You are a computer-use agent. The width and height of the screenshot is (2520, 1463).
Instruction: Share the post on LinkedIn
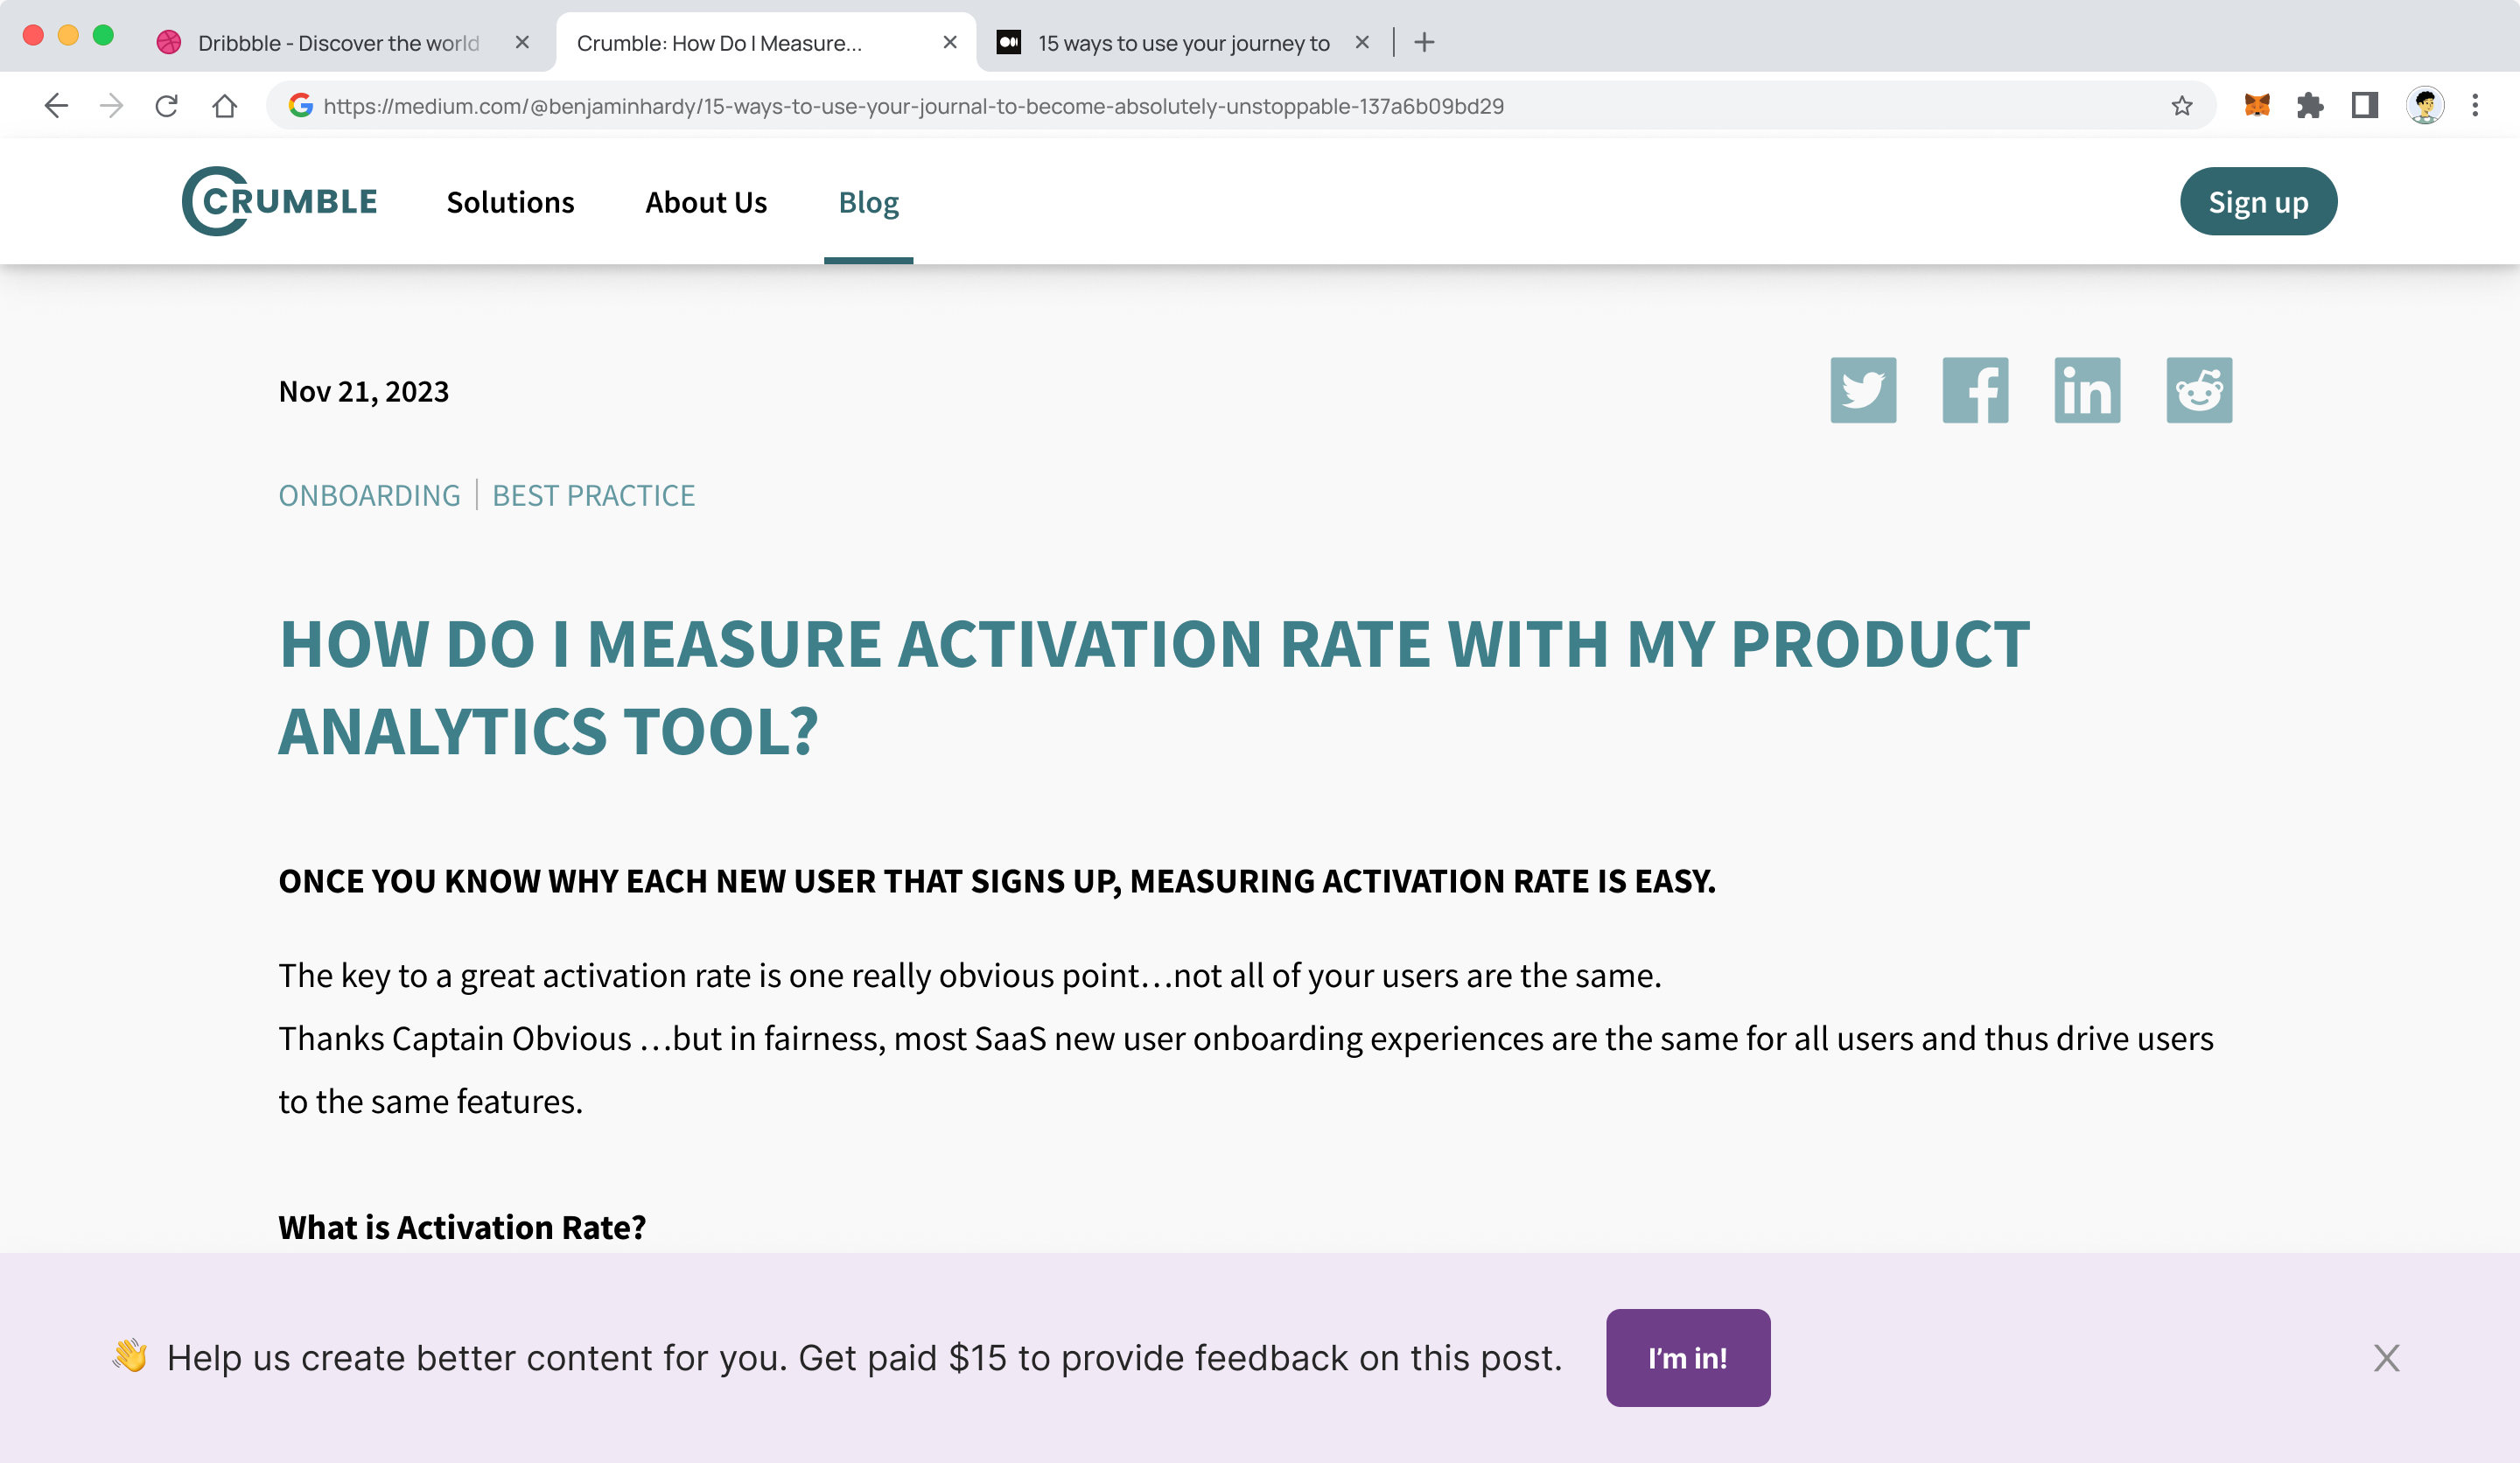click(2087, 390)
